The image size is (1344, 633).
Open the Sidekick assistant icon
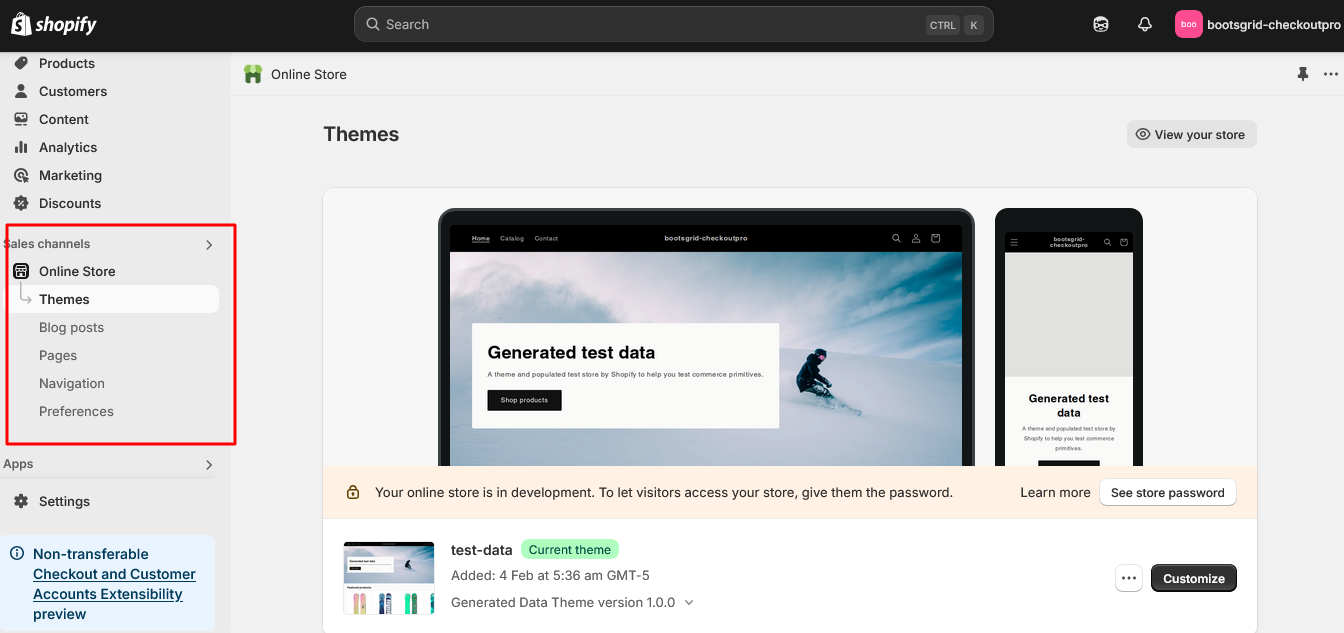click(x=1101, y=25)
